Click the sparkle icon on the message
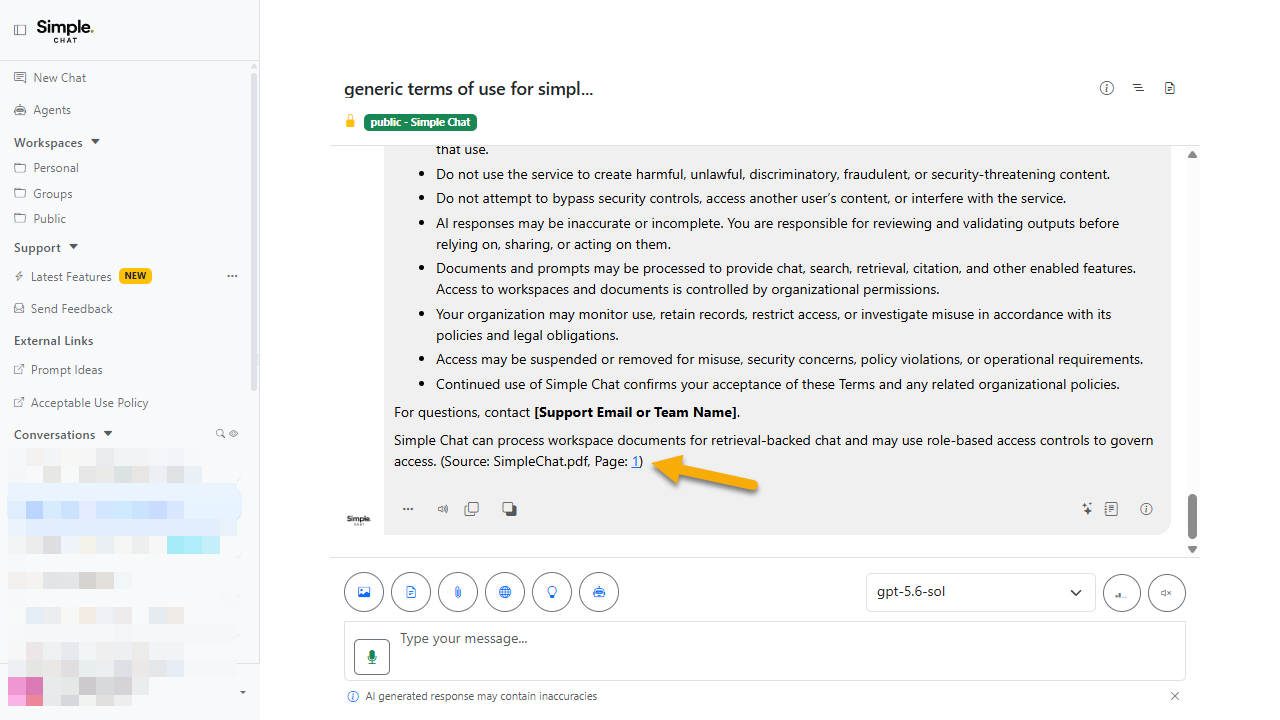Image resolution: width=1280 pixels, height=720 pixels. 1087,509
